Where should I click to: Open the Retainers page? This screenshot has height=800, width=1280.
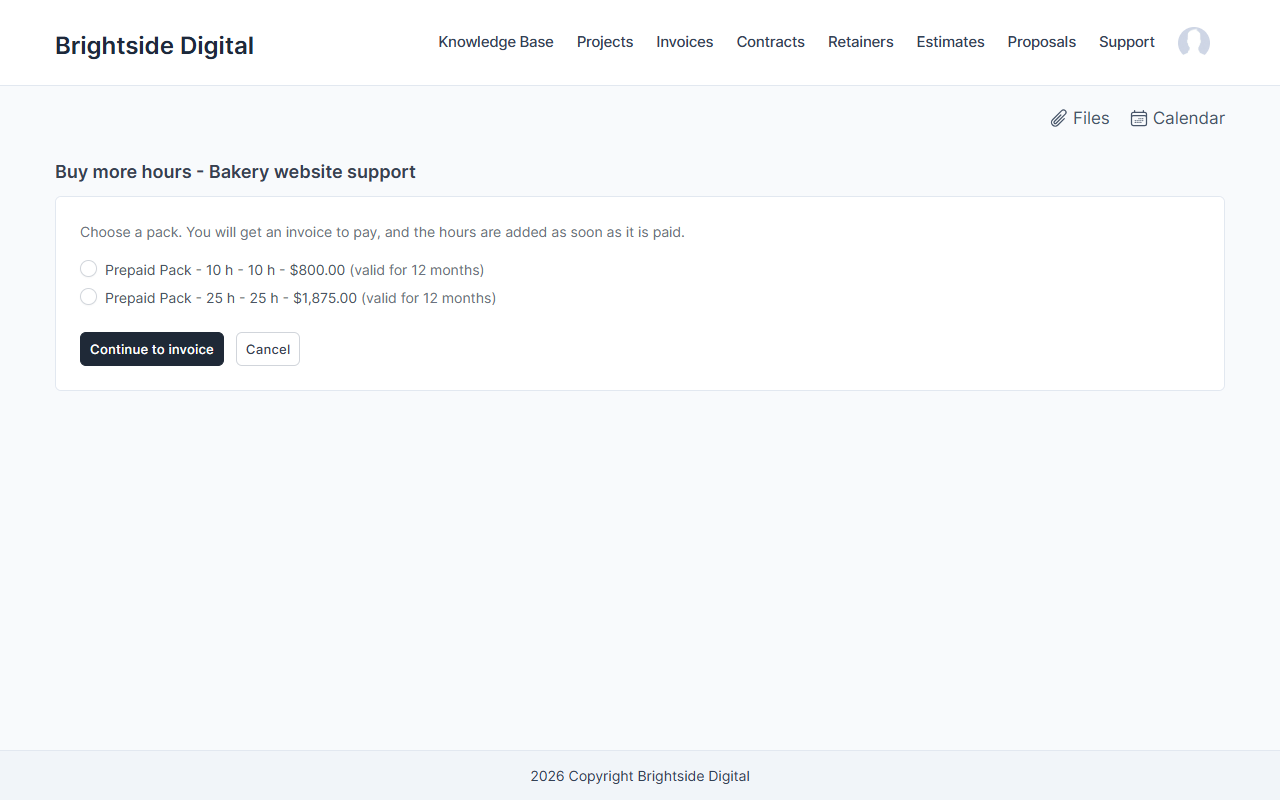pos(861,42)
